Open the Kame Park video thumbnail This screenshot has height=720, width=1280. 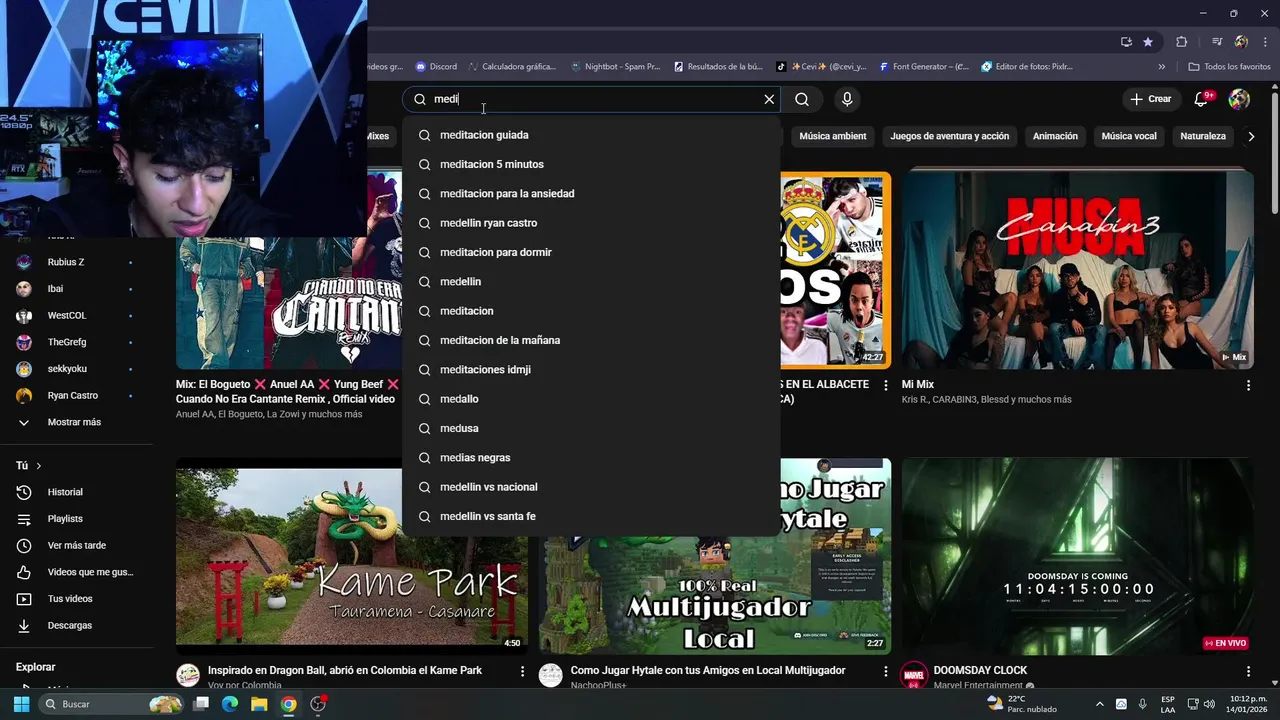[x=352, y=556]
